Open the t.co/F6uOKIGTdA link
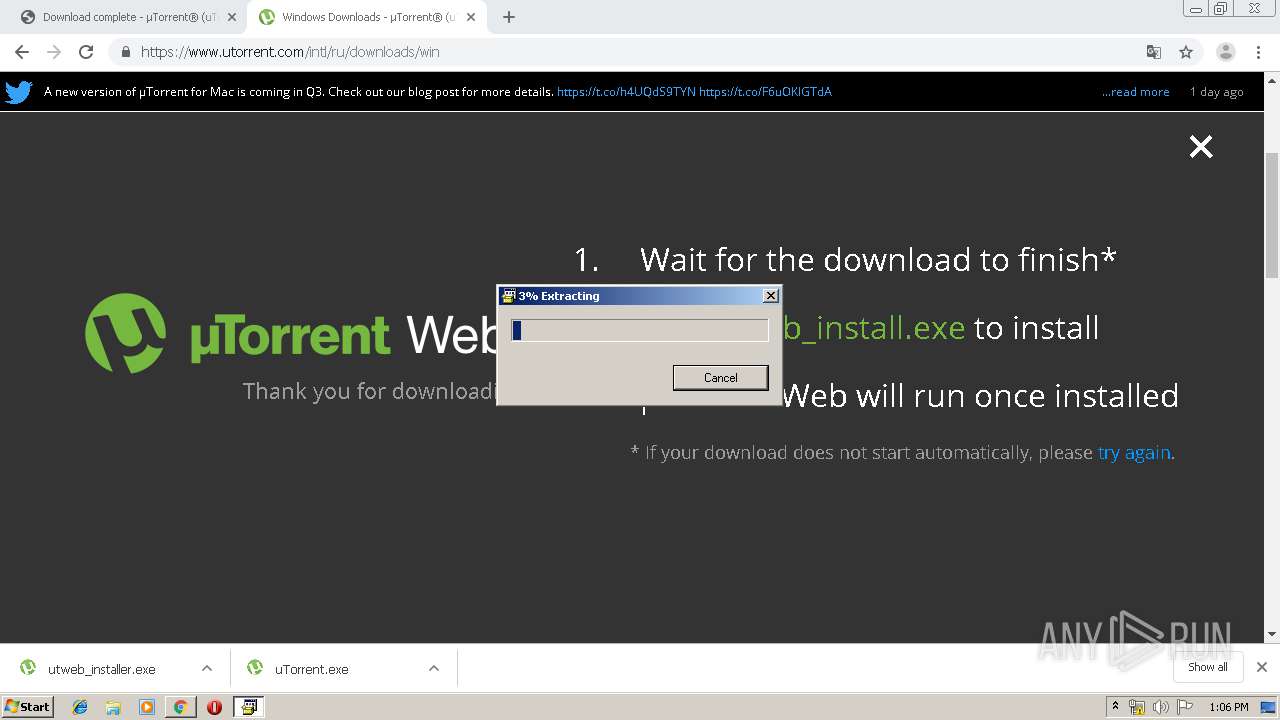The image size is (1280, 720). click(x=765, y=92)
